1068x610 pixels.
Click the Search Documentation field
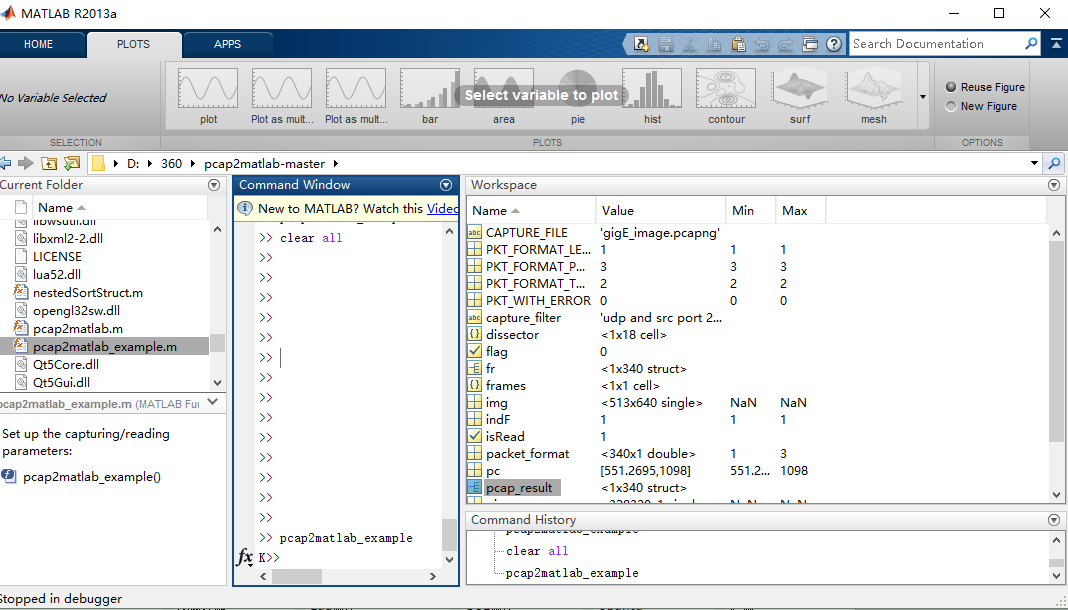(x=937, y=44)
